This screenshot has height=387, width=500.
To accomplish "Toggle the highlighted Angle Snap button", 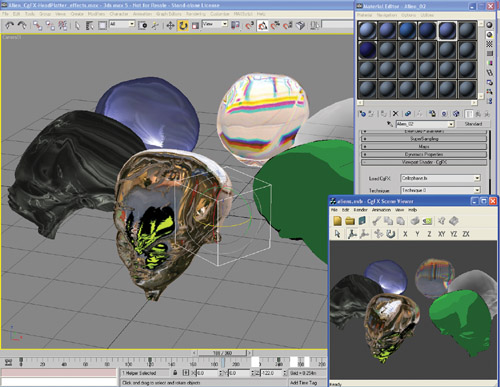I will pos(262,26).
